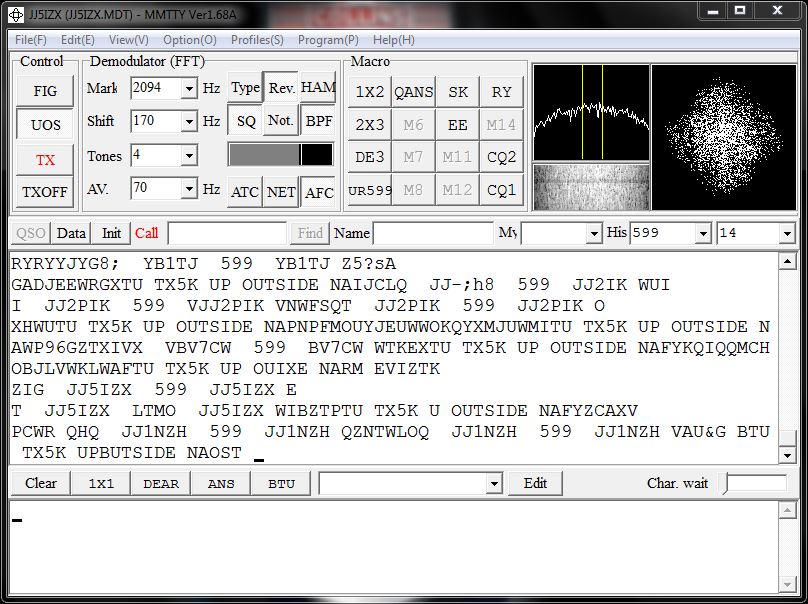Toggle Rev. to reverse mark and space
This screenshot has height=604, width=808.
pos(280,88)
